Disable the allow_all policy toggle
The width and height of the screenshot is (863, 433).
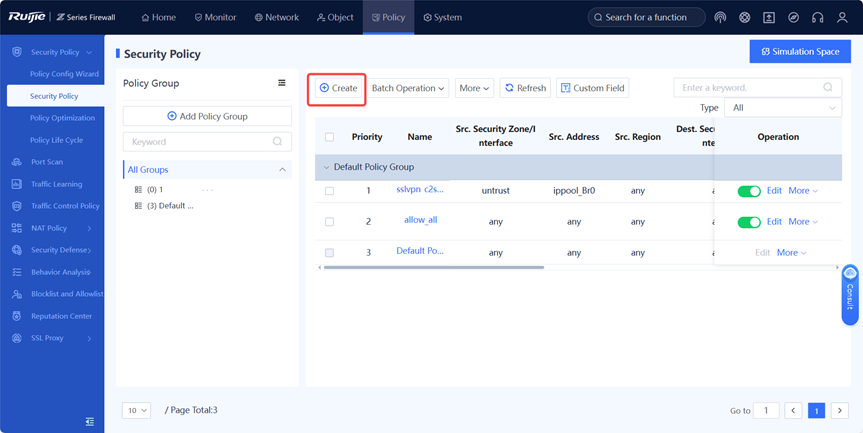click(748, 222)
